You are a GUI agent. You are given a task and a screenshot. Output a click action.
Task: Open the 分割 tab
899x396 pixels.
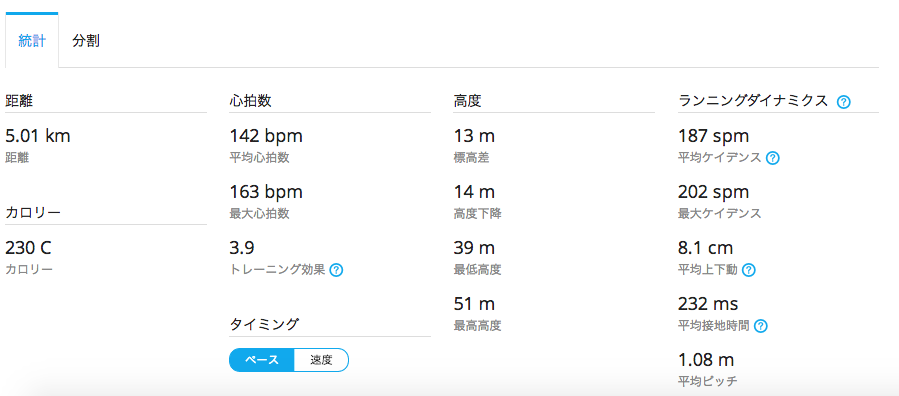coord(86,41)
